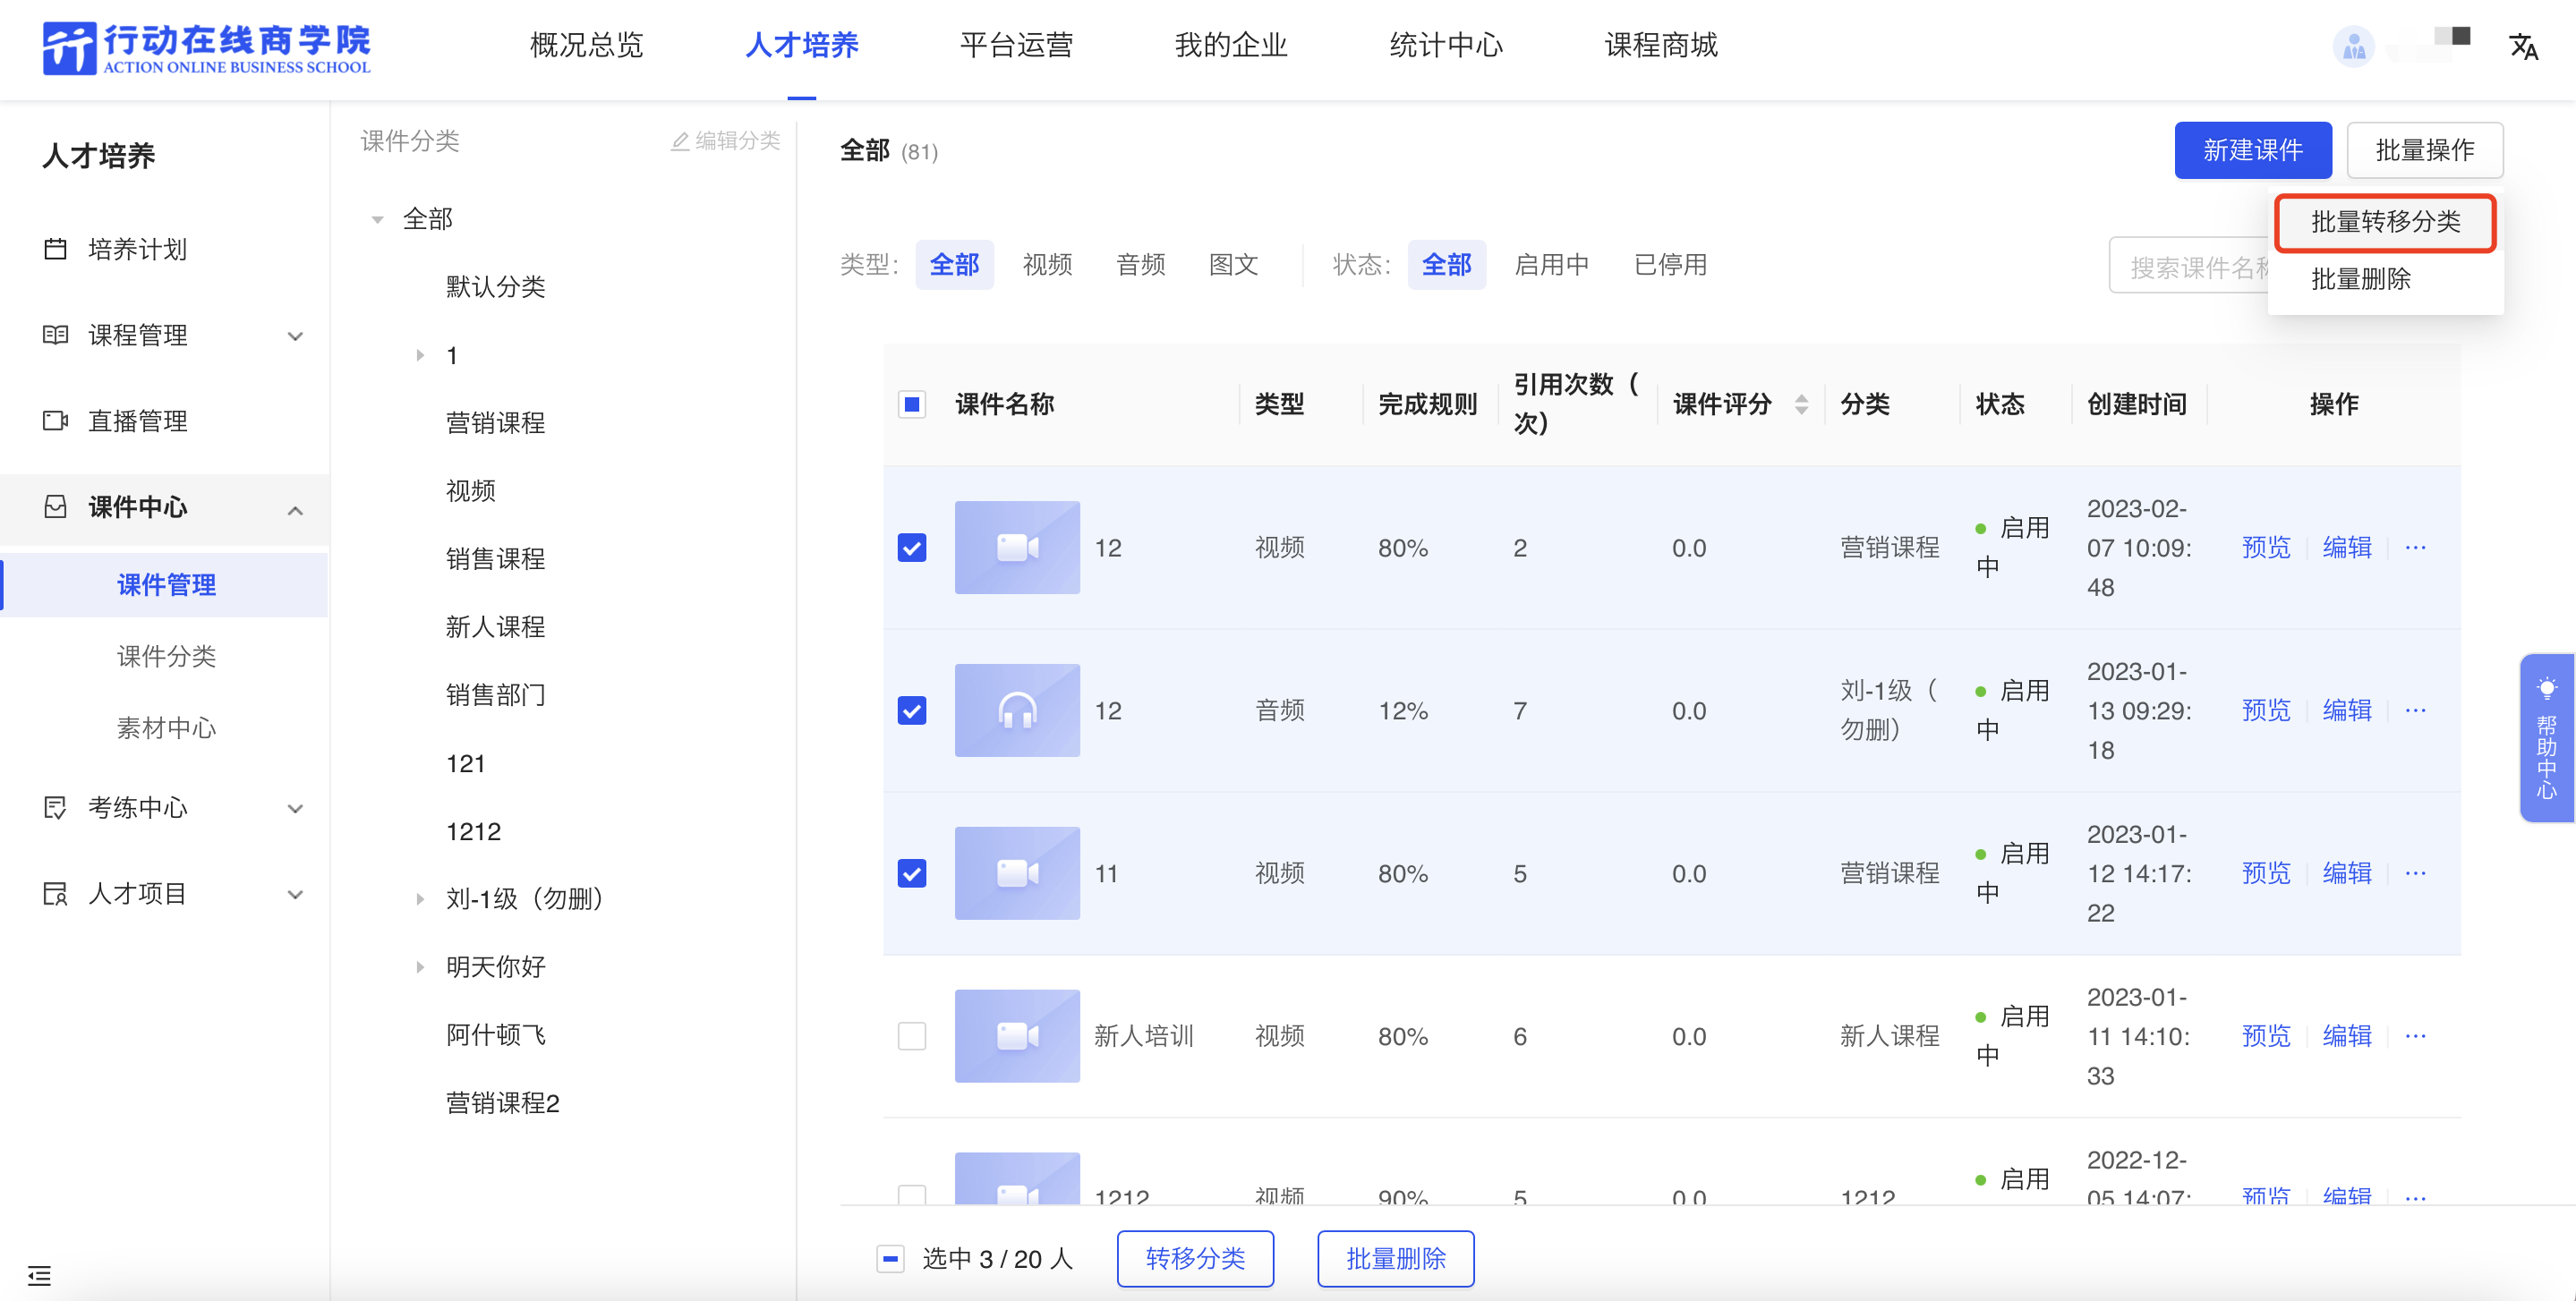The height and width of the screenshot is (1301, 2576).
Task: Filter status by 已停用
Action: tap(1669, 265)
